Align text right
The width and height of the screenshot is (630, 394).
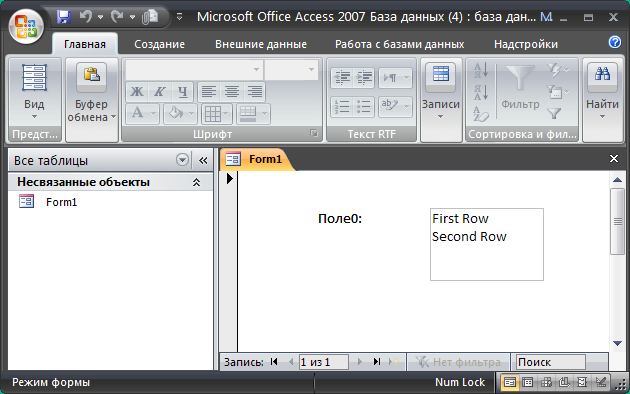point(254,92)
